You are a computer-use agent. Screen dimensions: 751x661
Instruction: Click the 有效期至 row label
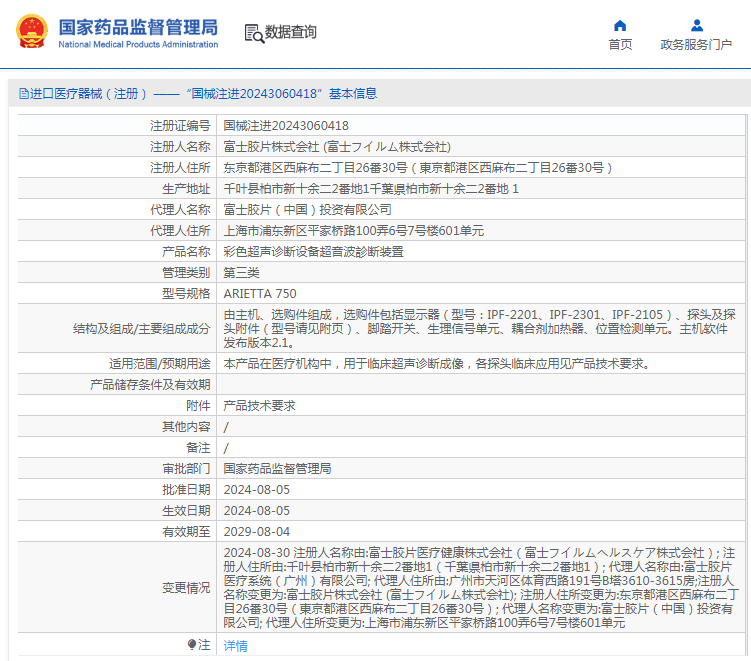point(186,532)
